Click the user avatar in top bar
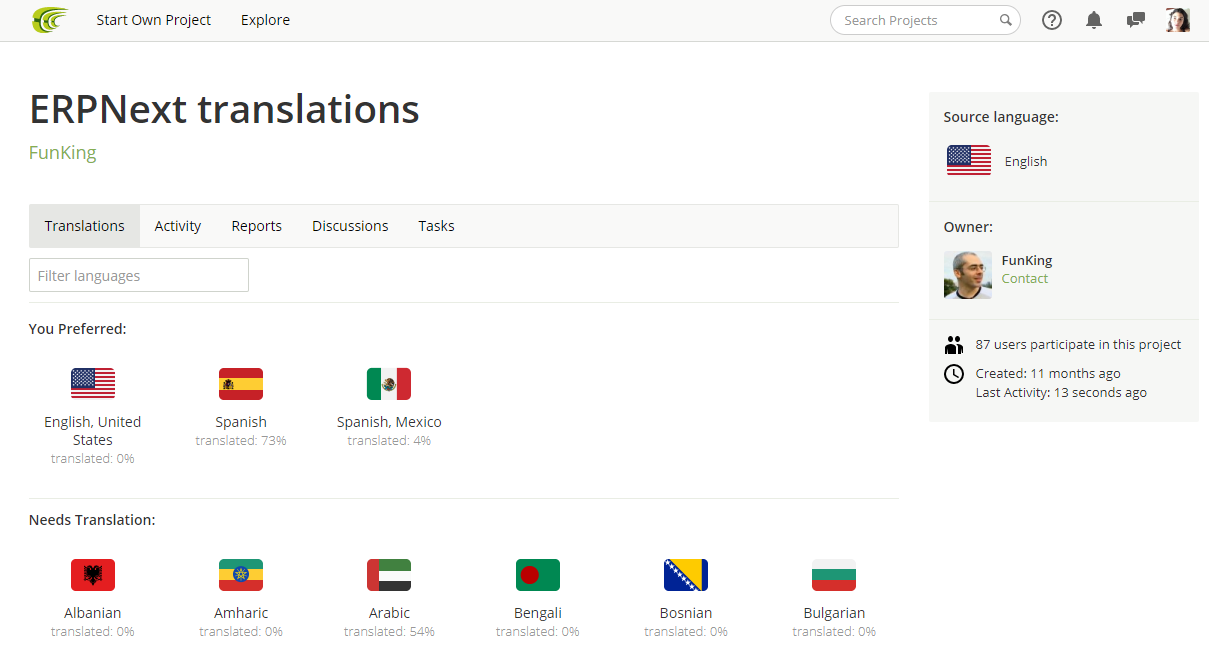Image resolution: width=1209 pixels, height=648 pixels. click(x=1178, y=20)
